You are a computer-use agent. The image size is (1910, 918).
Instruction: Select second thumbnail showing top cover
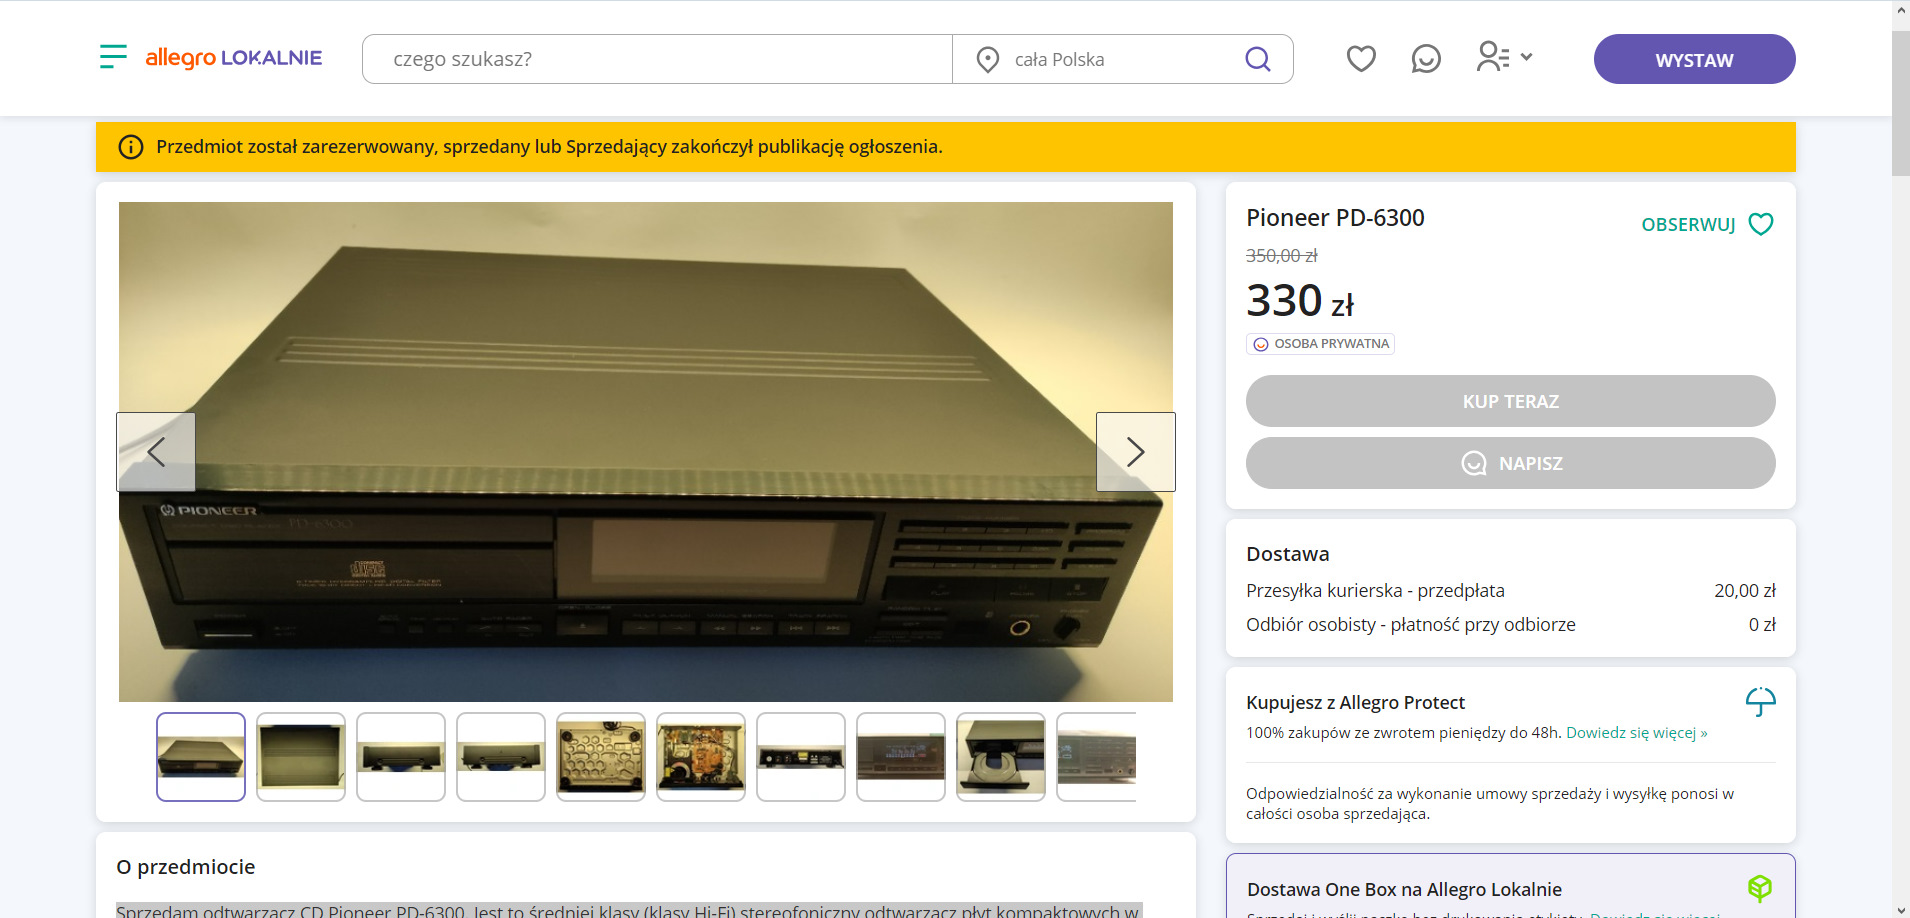pyautogui.click(x=301, y=757)
